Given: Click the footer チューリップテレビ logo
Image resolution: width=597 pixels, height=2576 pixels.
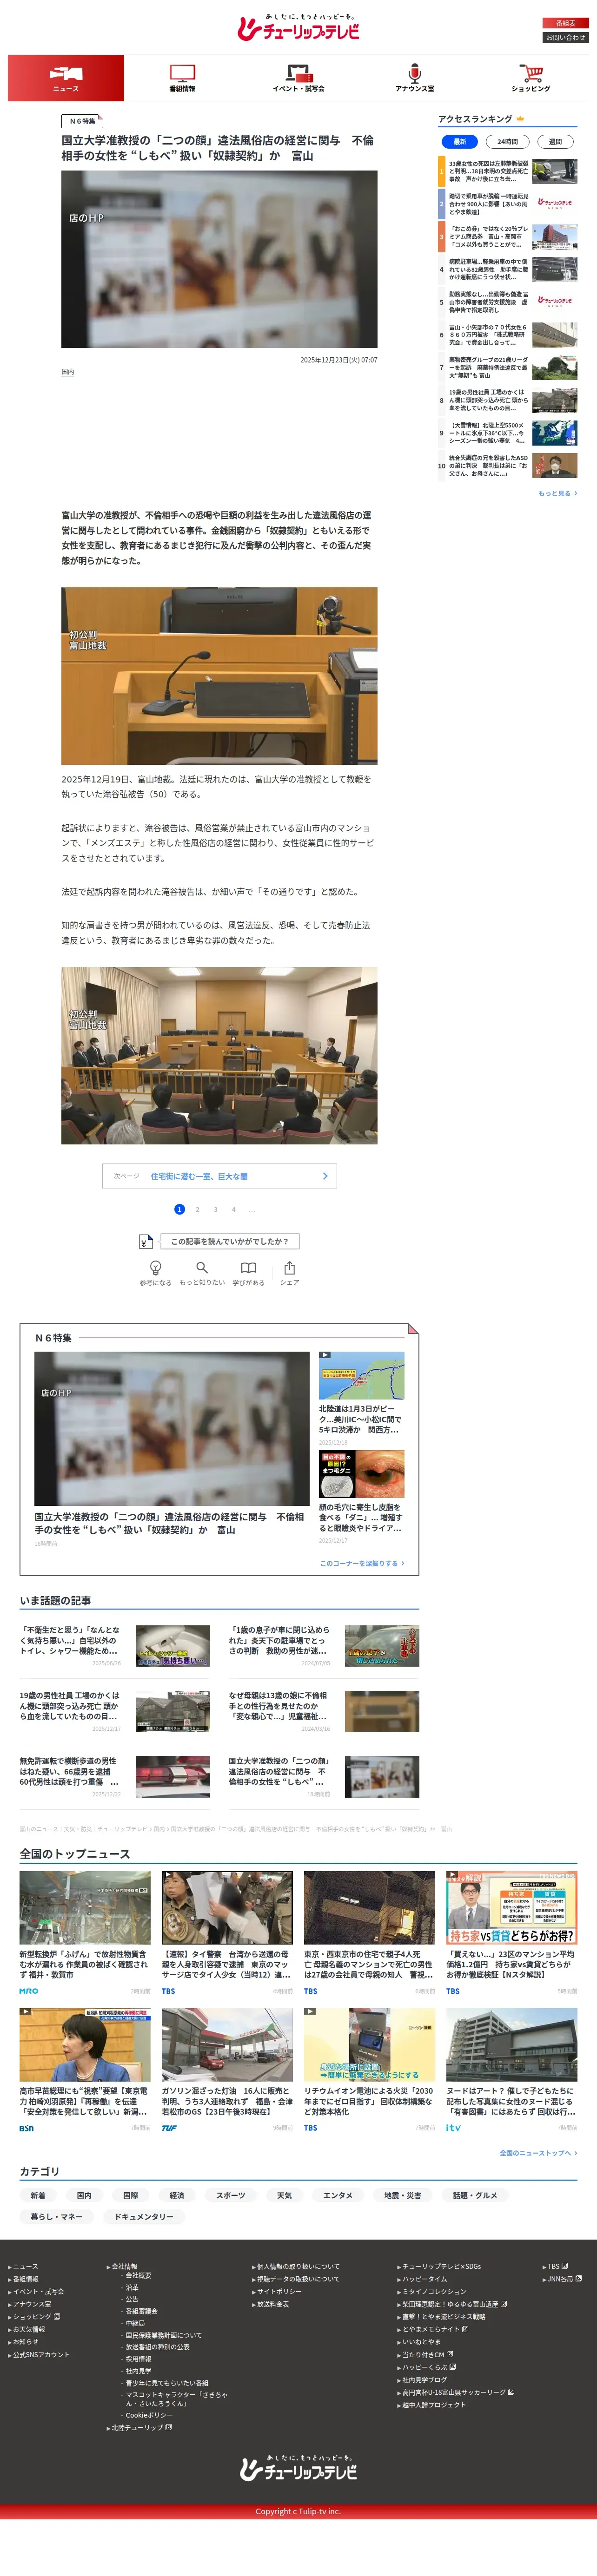Looking at the screenshot, I should coord(298,2468).
